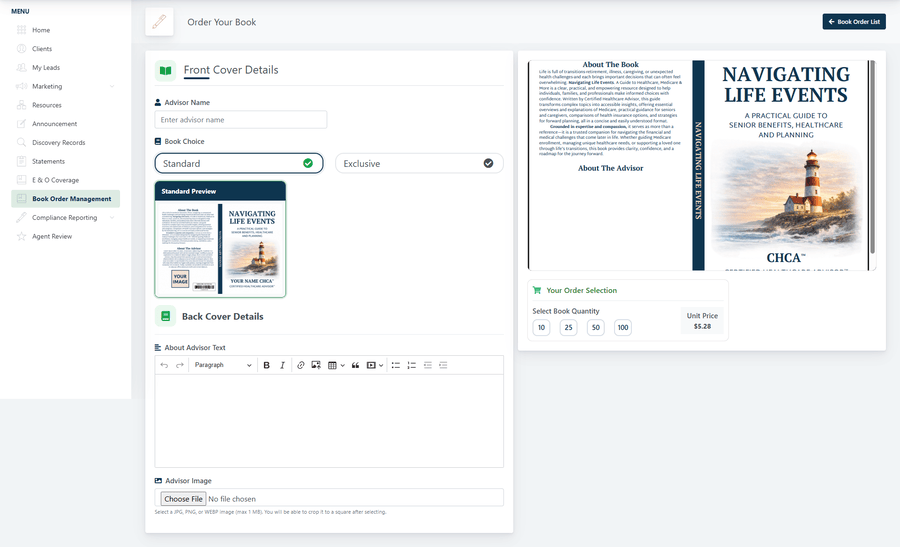900x547 pixels.
Task: Click the E & O Coverage icon
Action: coord(21,180)
